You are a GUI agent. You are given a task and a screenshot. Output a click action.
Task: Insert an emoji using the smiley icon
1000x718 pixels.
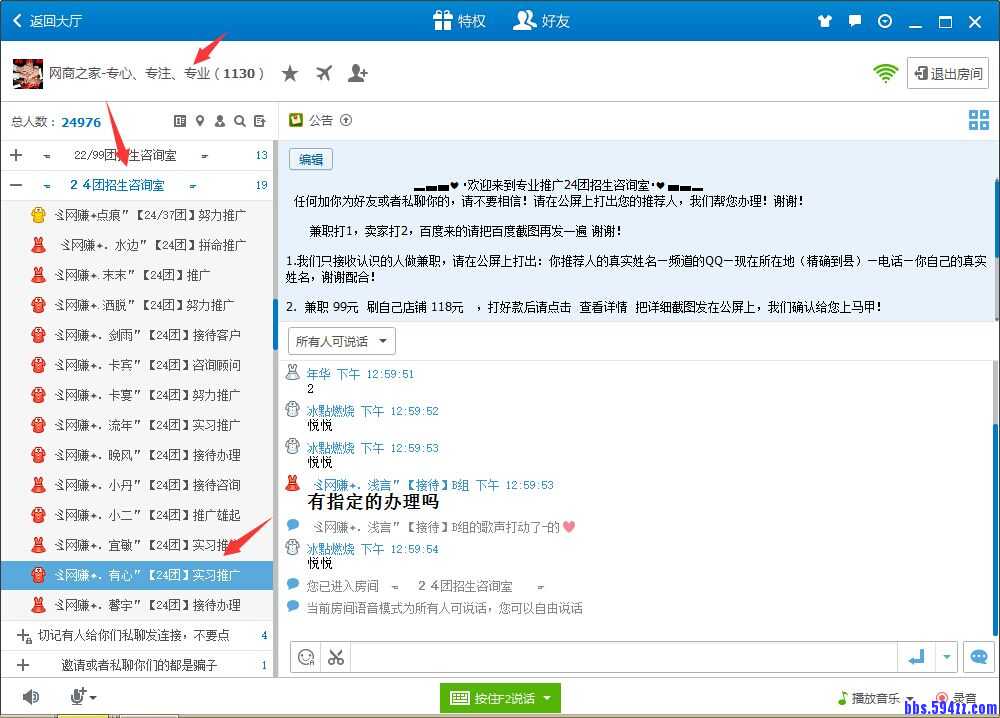305,657
